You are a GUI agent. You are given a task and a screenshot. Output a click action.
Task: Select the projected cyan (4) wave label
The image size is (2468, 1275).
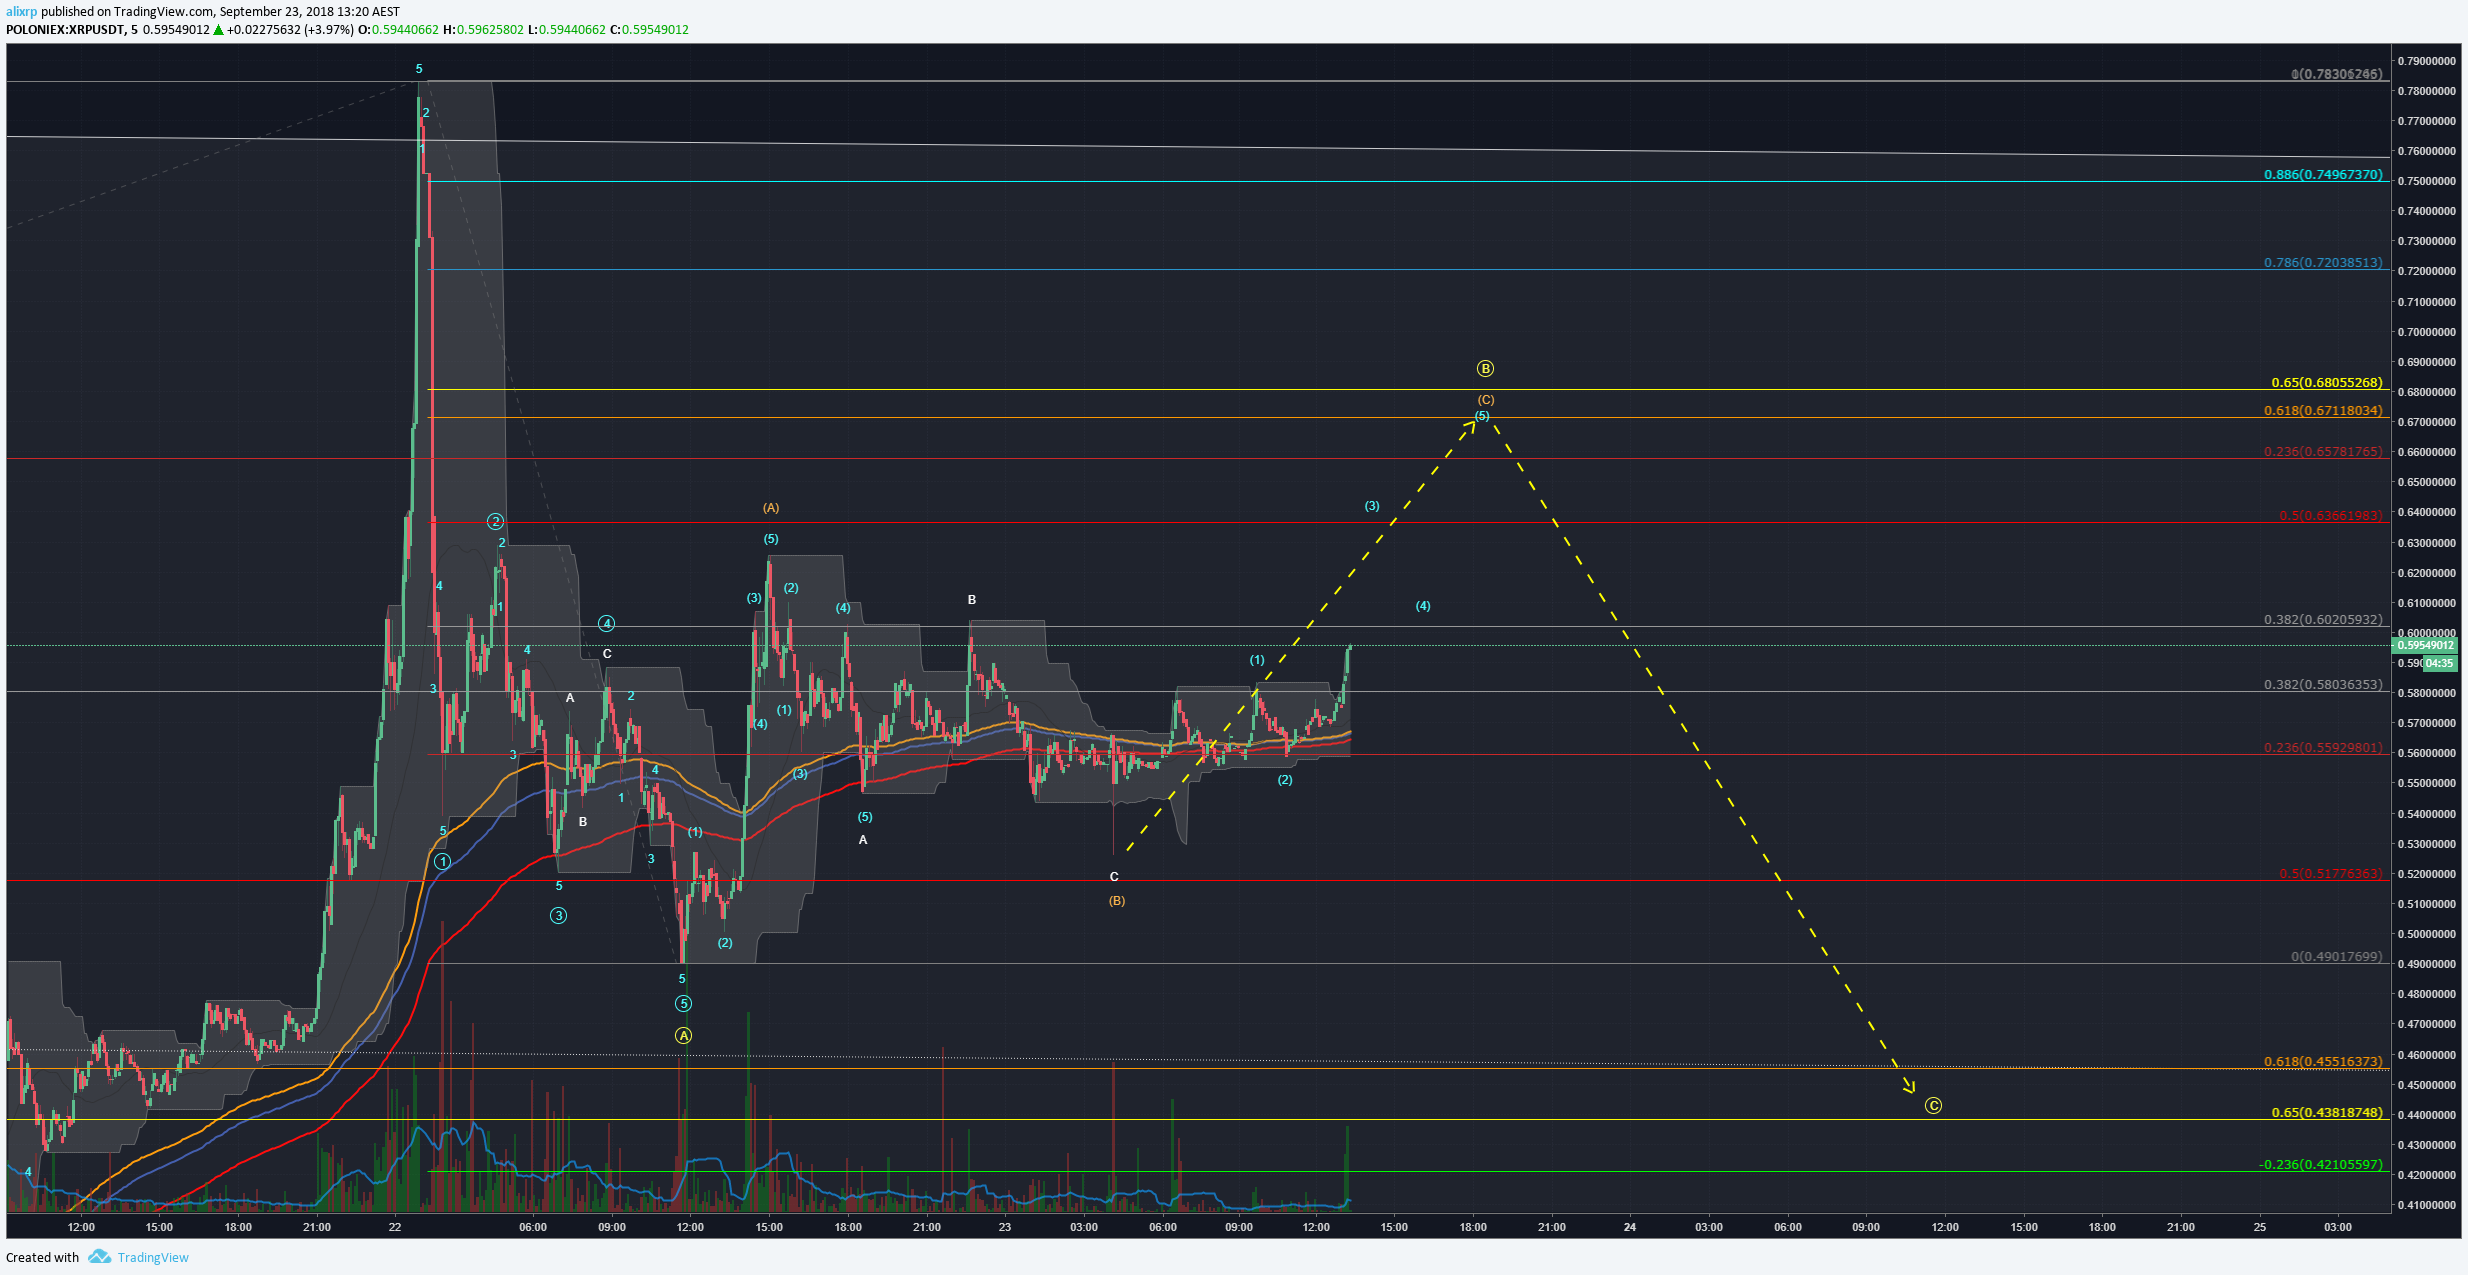[x=1423, y=606]
